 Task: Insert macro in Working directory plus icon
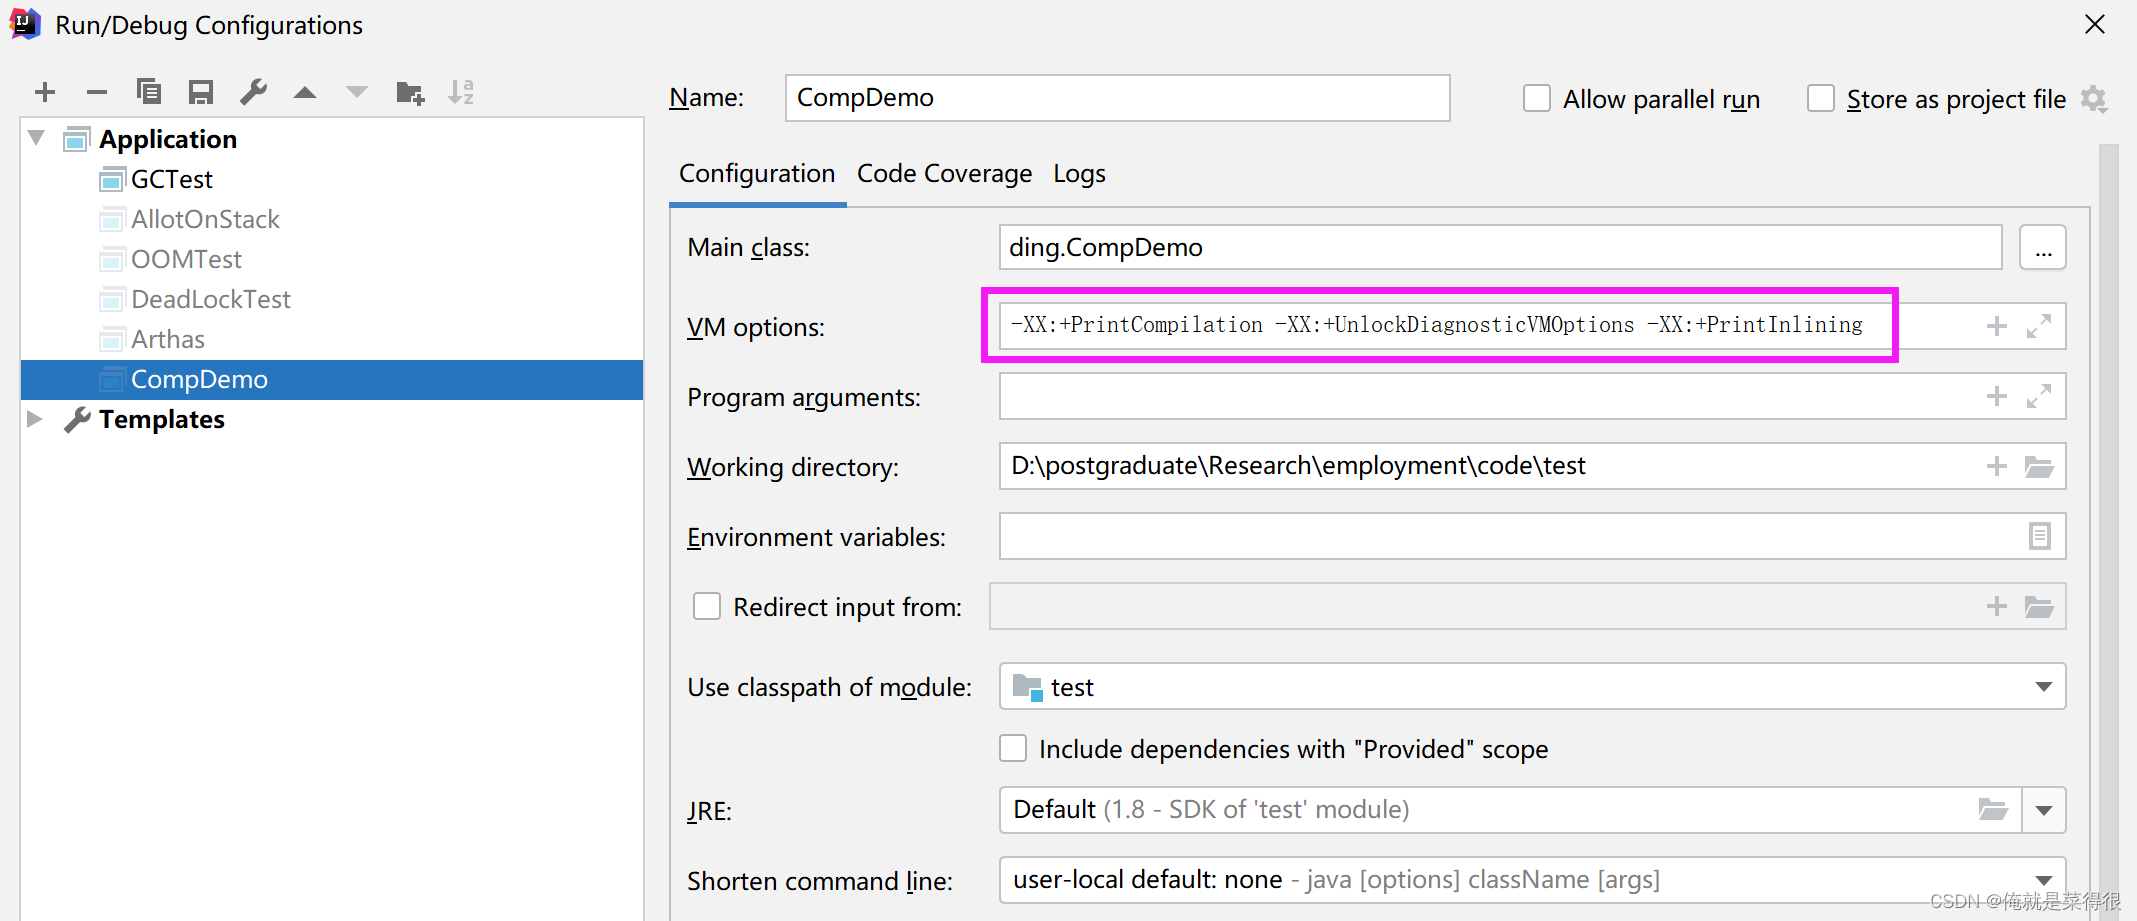1997,466
